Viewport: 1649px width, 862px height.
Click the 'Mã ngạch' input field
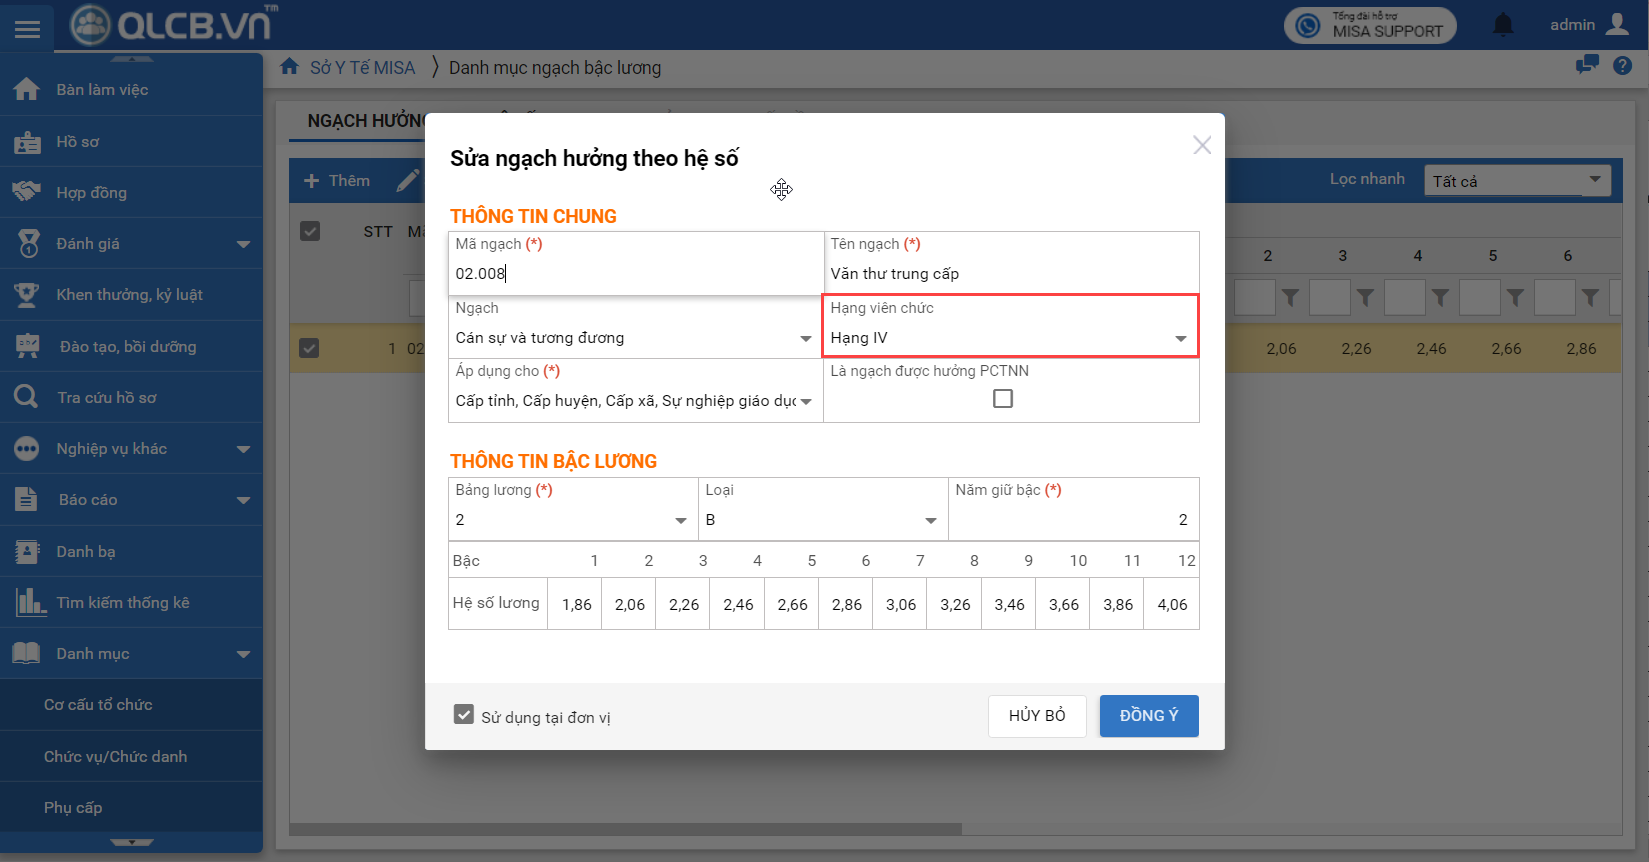(635, 274)
